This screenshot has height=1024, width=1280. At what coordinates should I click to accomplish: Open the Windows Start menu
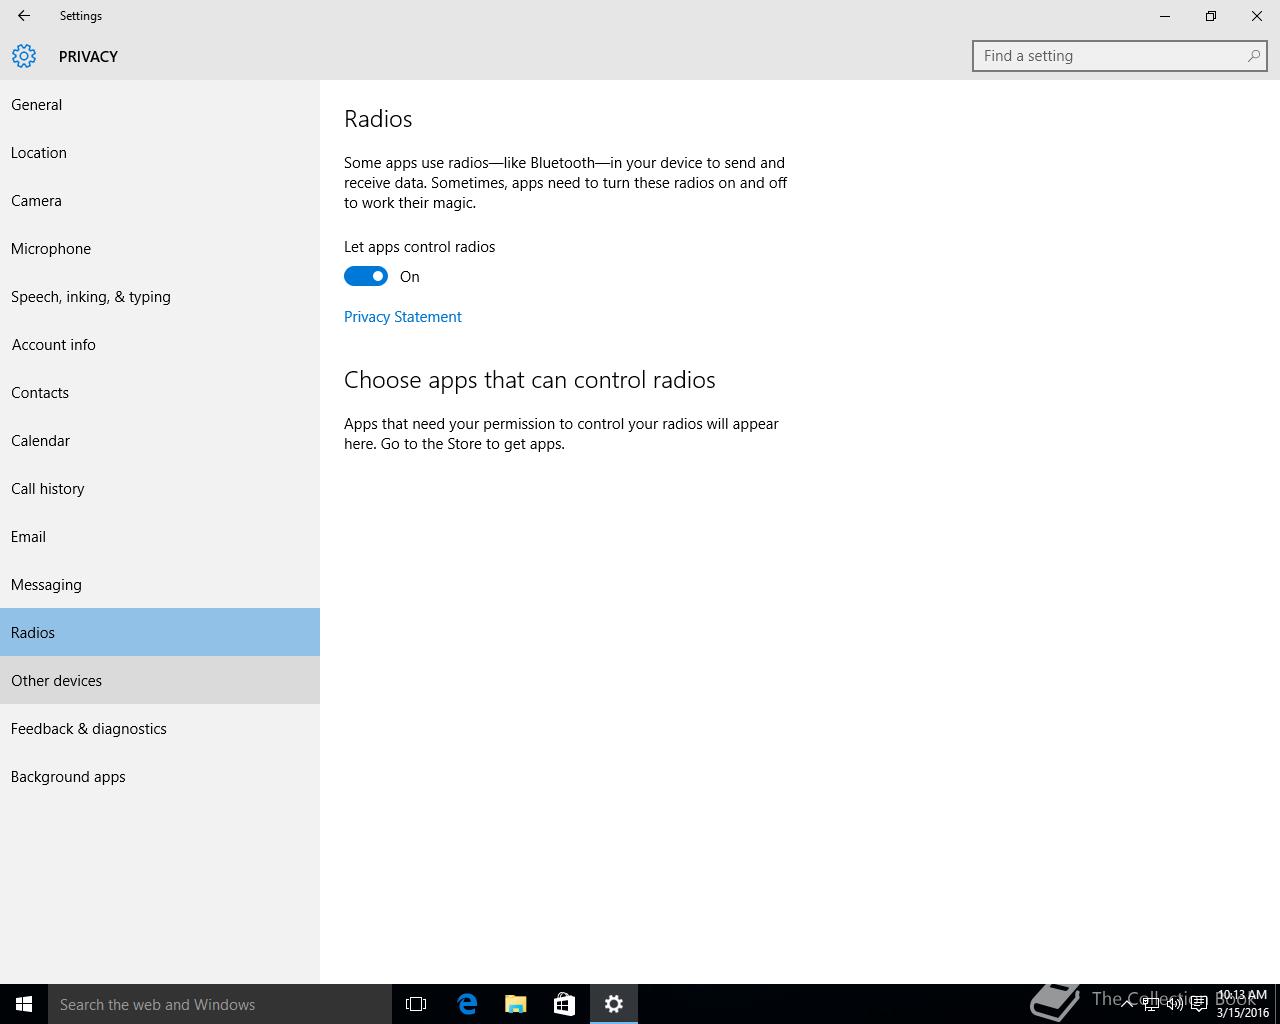pyautogui.click(x=24, y=1004)
